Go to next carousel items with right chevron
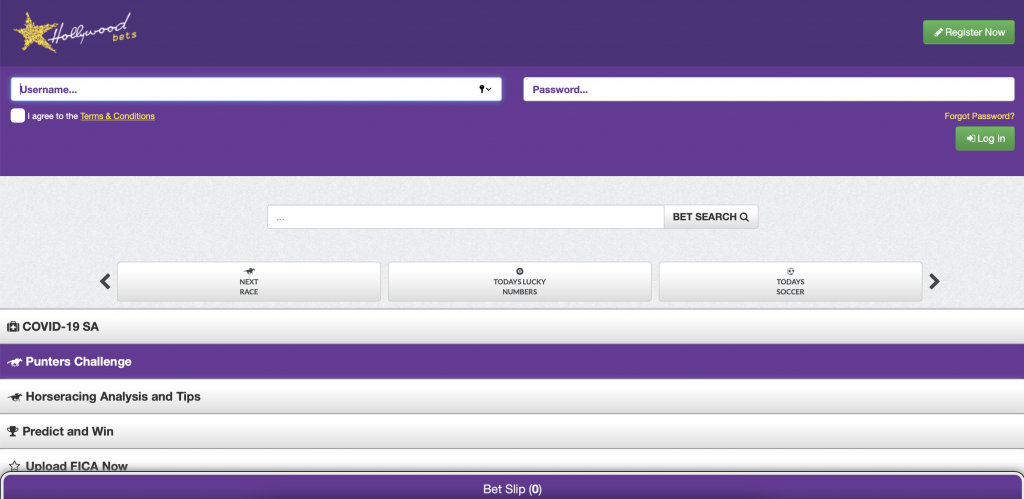Viewport: 1024px width, 499px height. click(x=935, y=282)
